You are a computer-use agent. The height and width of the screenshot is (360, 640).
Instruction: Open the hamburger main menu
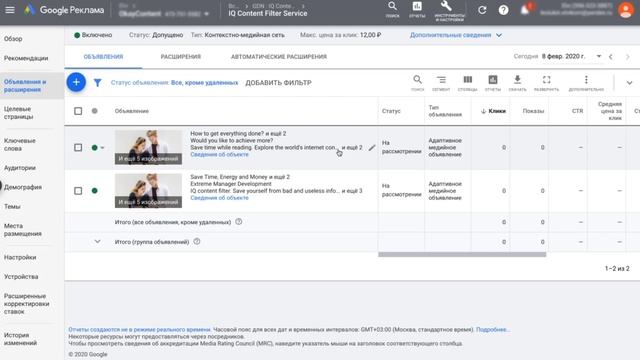point(9,9)
